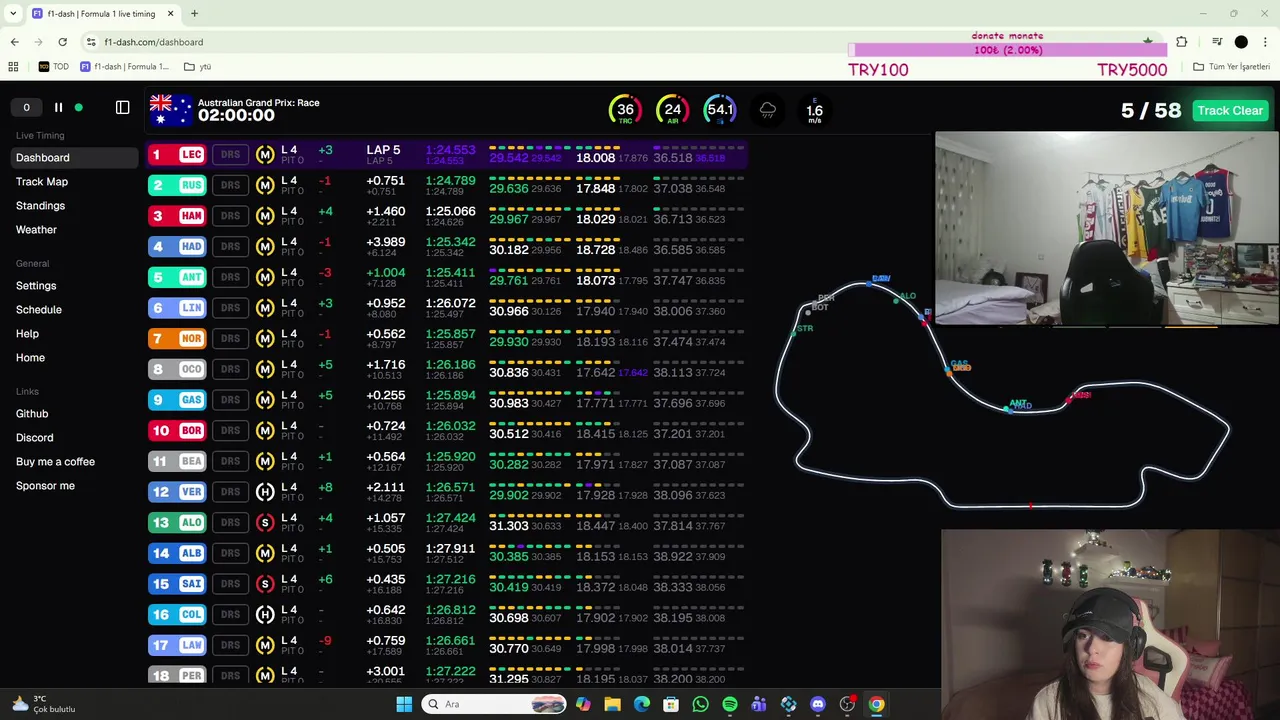The image size is (1280, 720).
Task: Open the Chrome media controls icon
Action: point(1217,42)
